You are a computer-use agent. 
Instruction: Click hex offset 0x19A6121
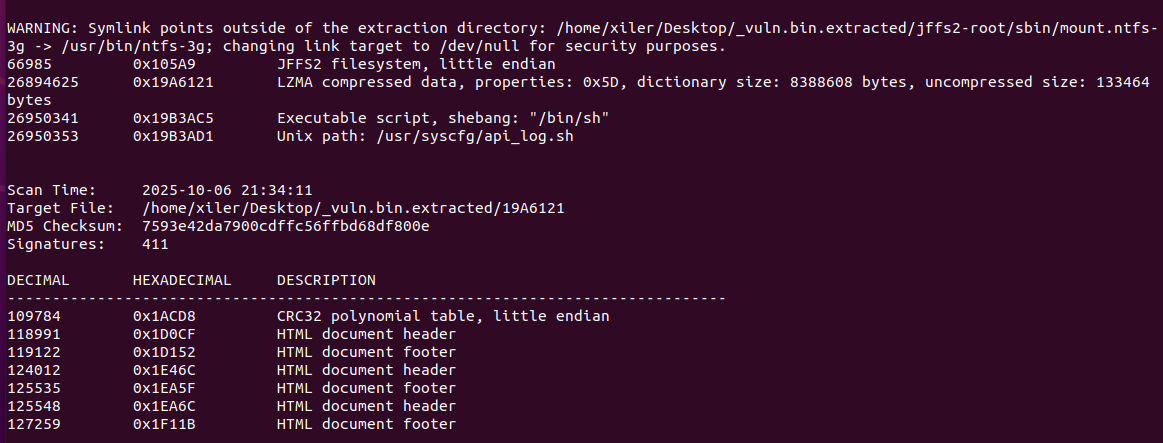coord(173,82)
